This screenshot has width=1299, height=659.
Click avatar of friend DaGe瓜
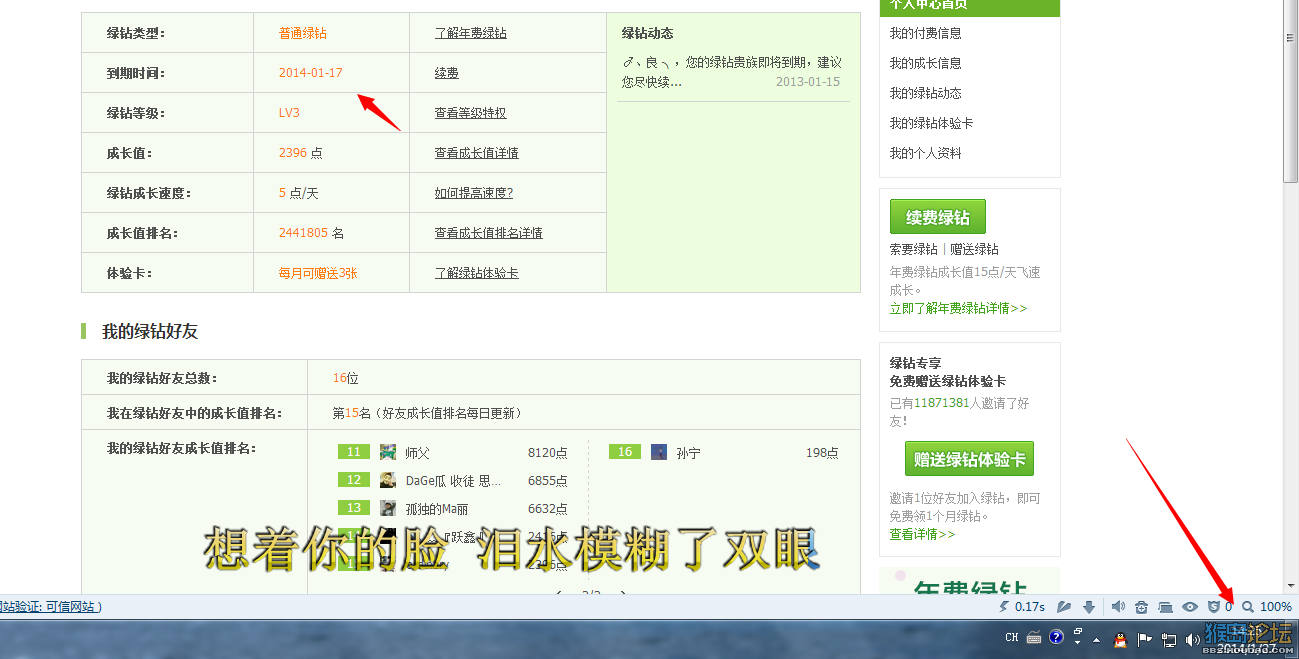[x=388, y=480]
